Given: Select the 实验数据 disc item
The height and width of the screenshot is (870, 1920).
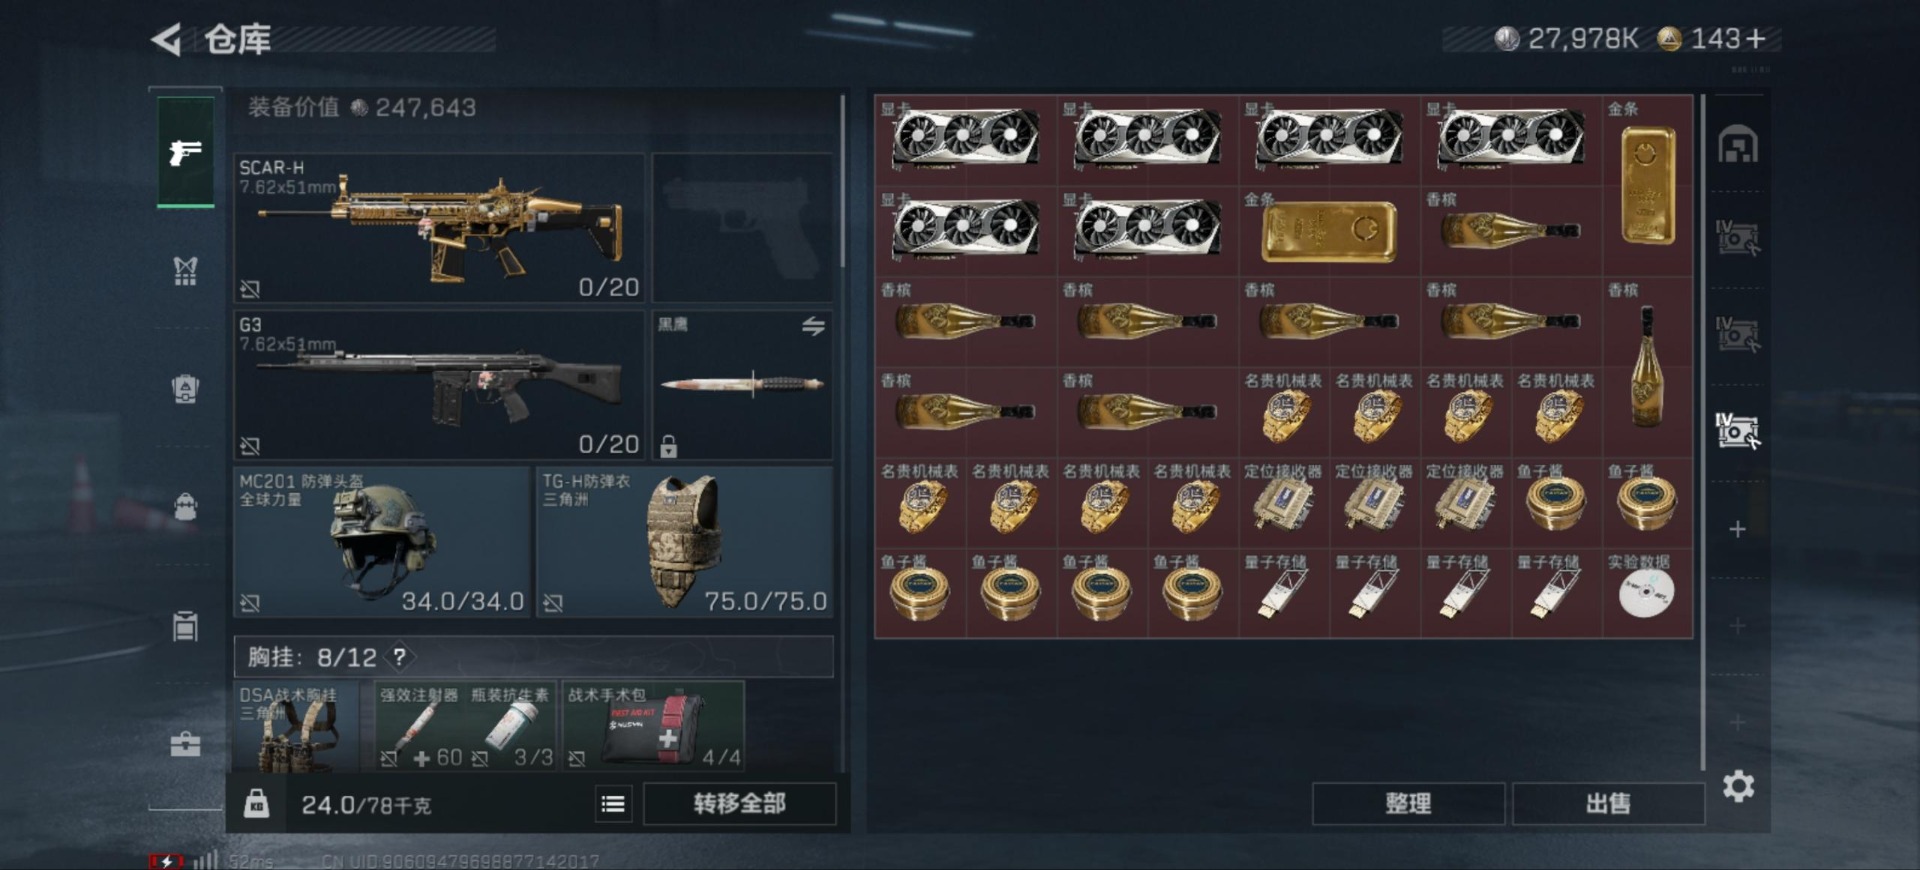Looking at the screenshot, I should click(1647, 592).
